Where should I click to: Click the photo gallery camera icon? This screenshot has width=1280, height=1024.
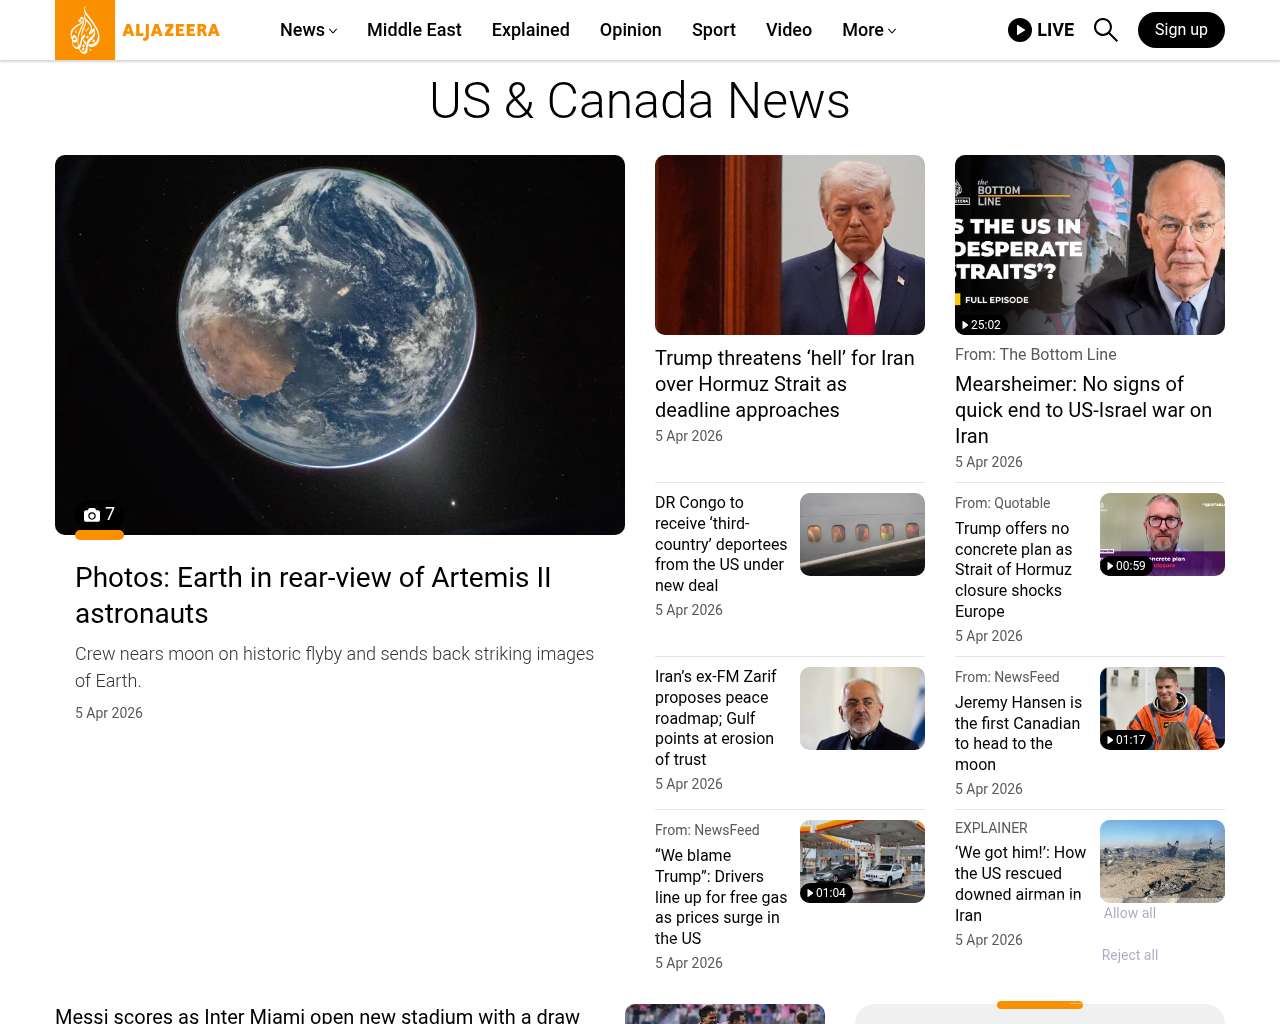(x=92, y=515)
